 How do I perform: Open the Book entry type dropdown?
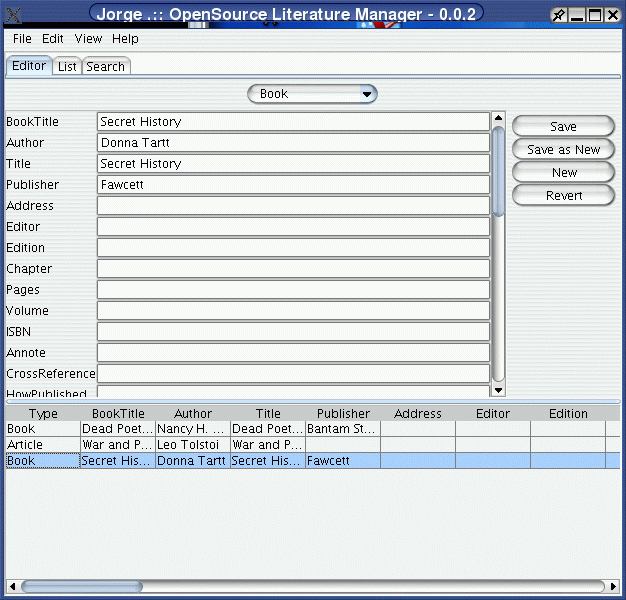point(312,94)
